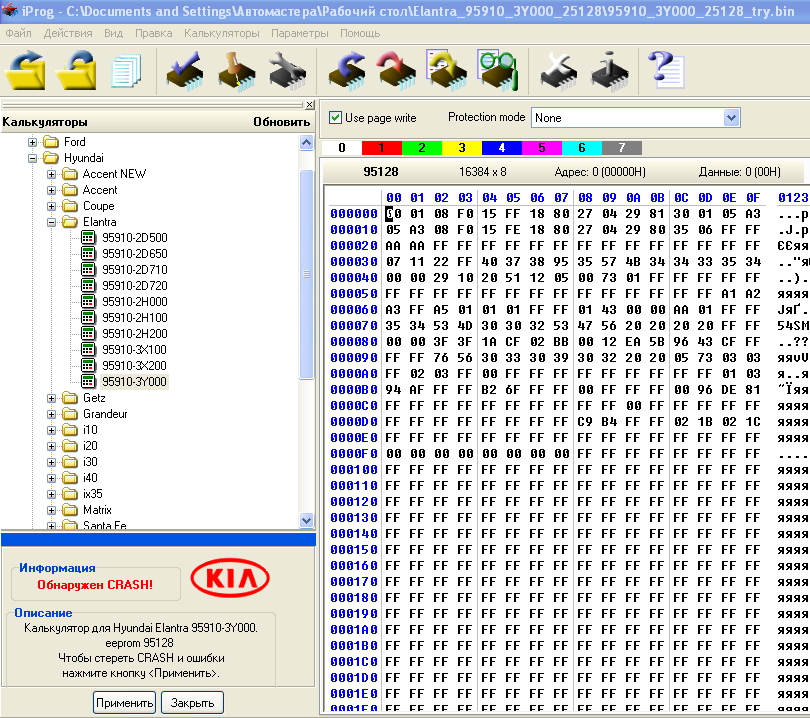The image size is (810, 718).
Task: Select calculator 95910-3X200
Action: coord(134,366)
